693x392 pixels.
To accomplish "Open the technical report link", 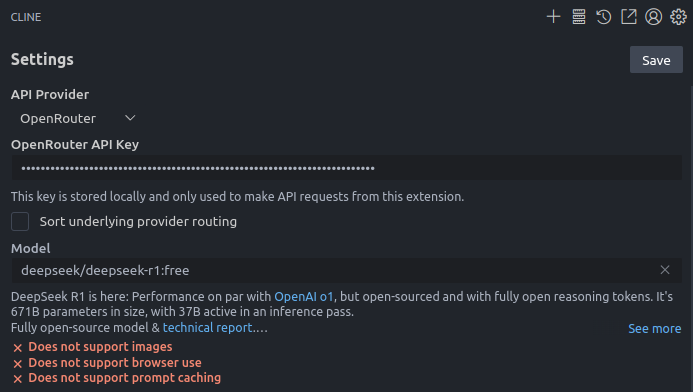I will pyautogui.click(x=207, y=327).
